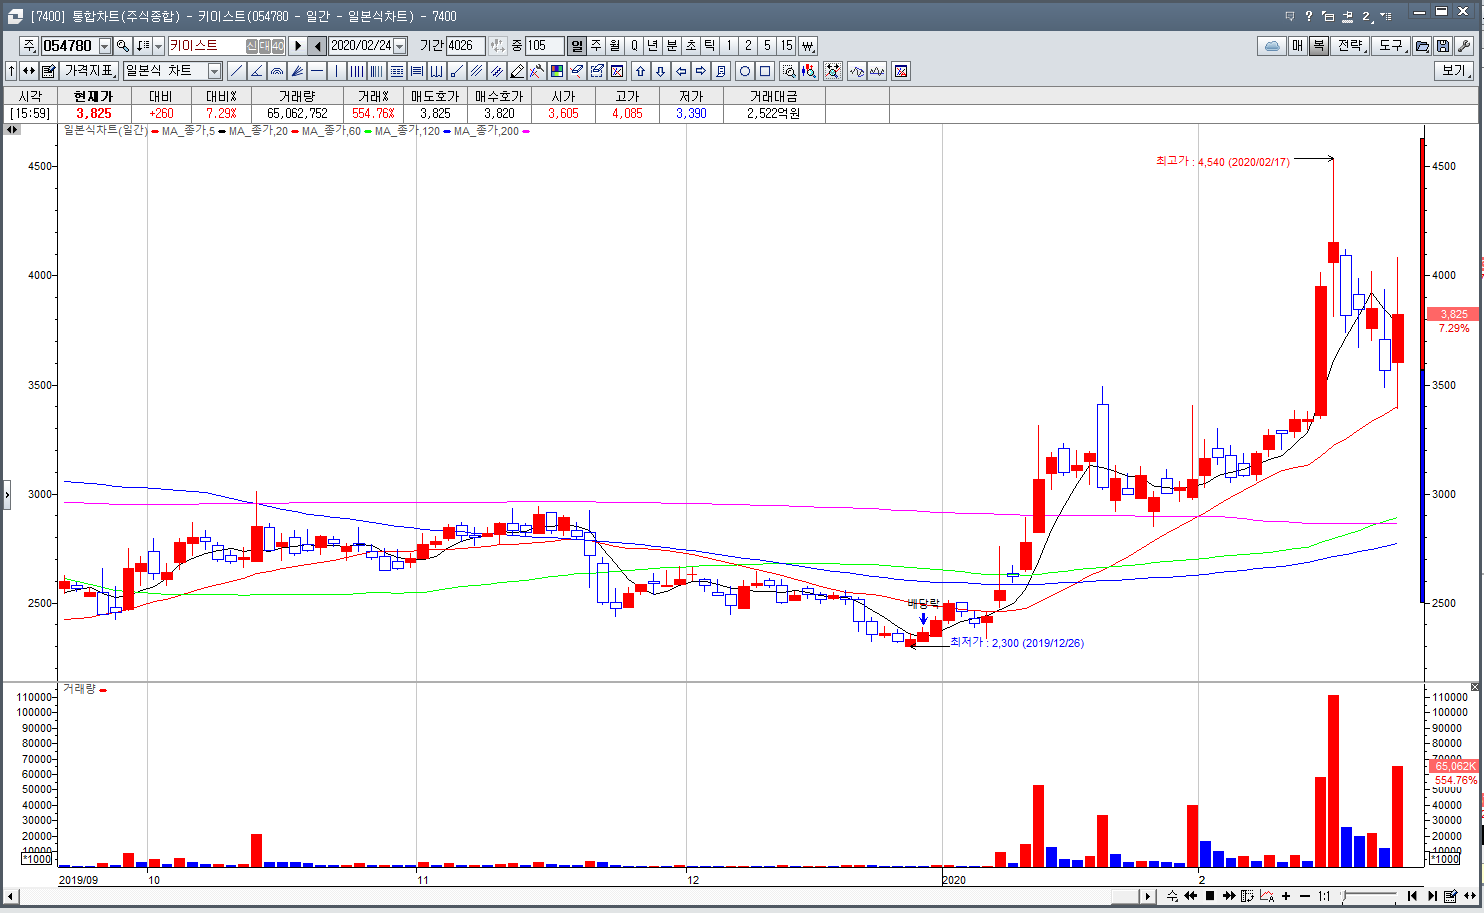Viewport: 1484px width, 913px height.
Task: Open the color palette tool icon
Action: [557, 71]
